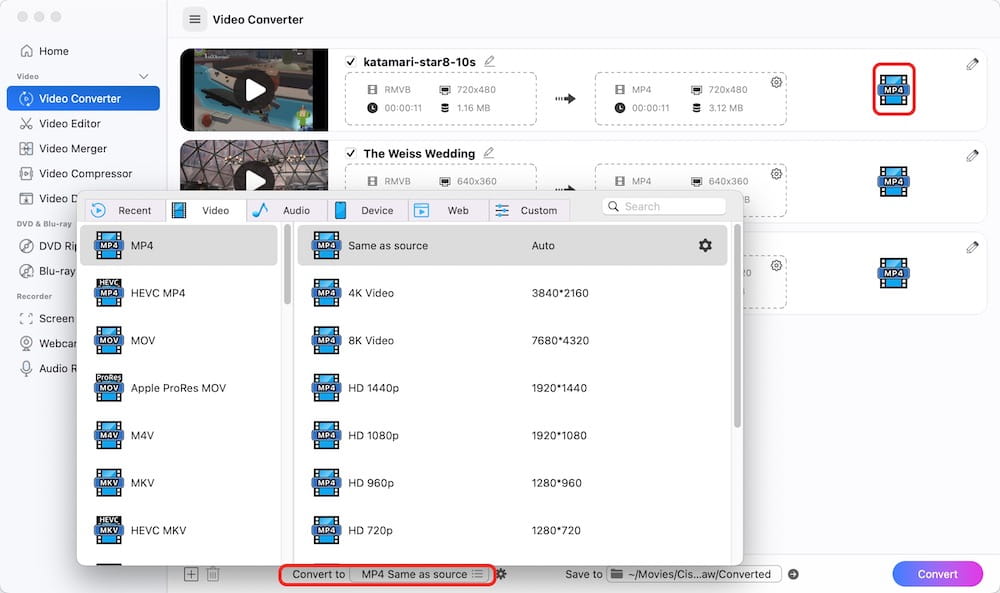Image resolution: width=1000 pixels, height=593 pixels.
Task: Open Blu-ray item in sidebar
Action: [48, 271]
